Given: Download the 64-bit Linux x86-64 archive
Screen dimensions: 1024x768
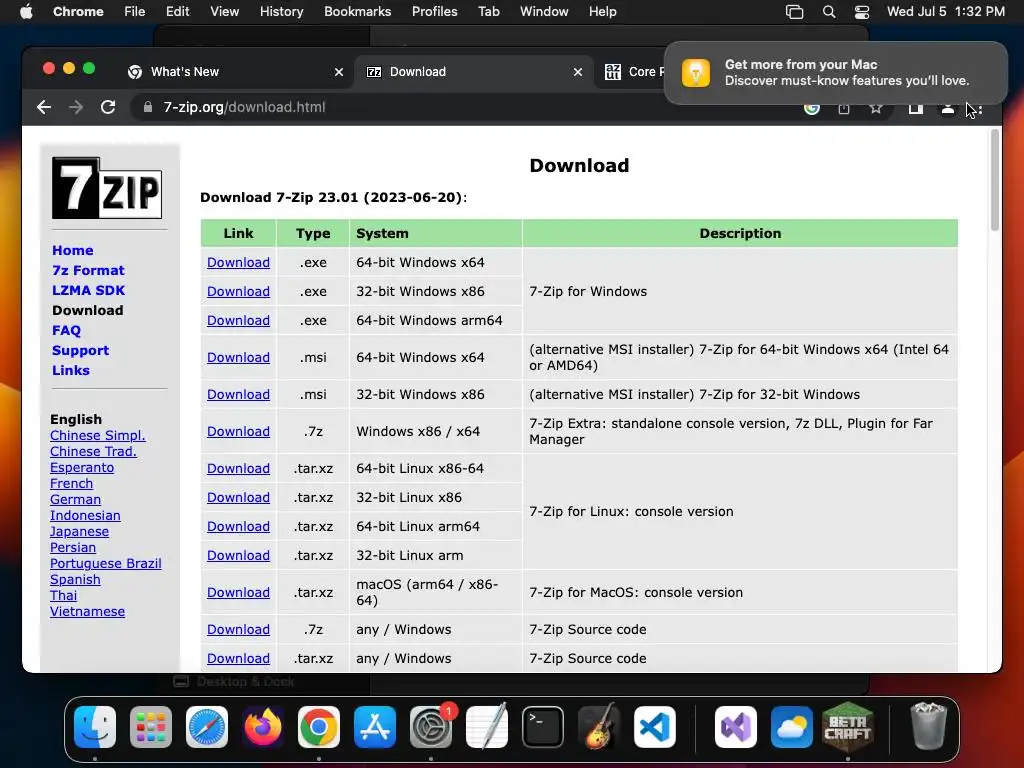Looking at the screenshot, I should (238, 468).
